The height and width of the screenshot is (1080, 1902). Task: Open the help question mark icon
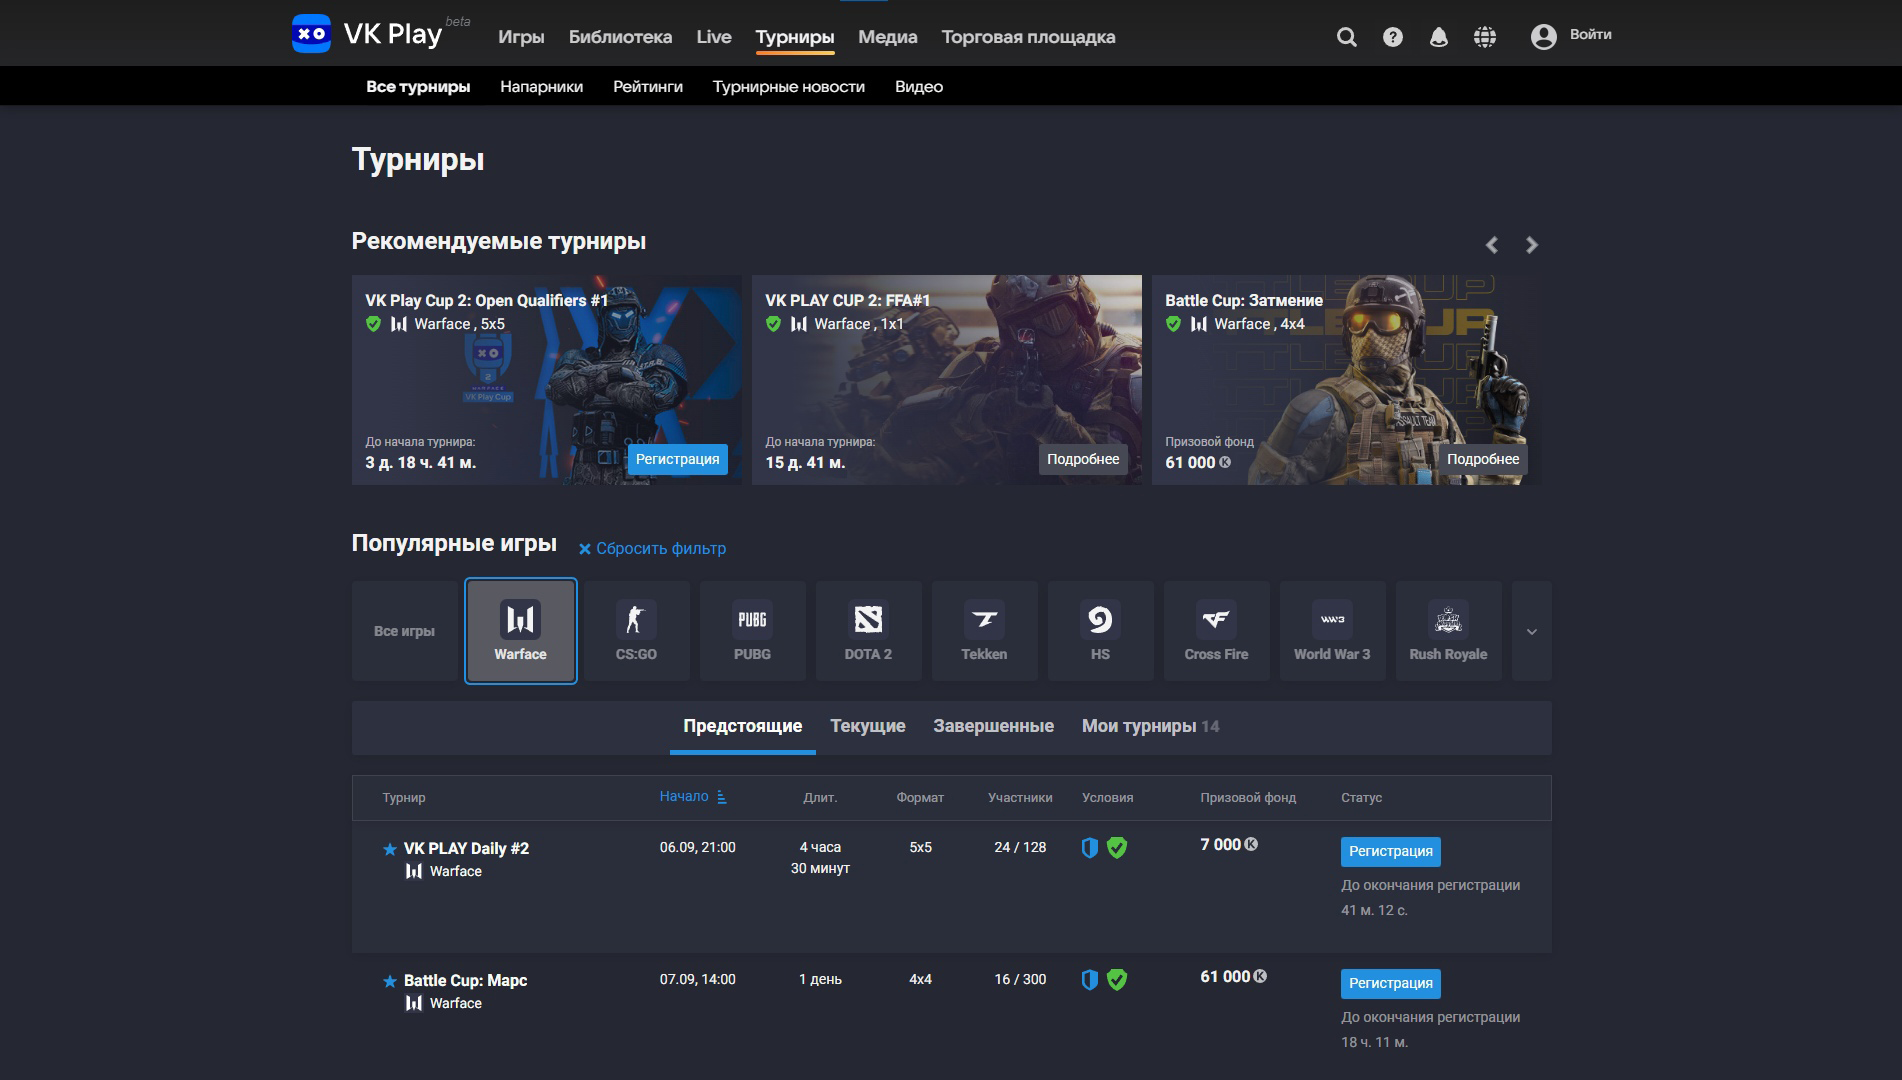(x=1393, y=37)
